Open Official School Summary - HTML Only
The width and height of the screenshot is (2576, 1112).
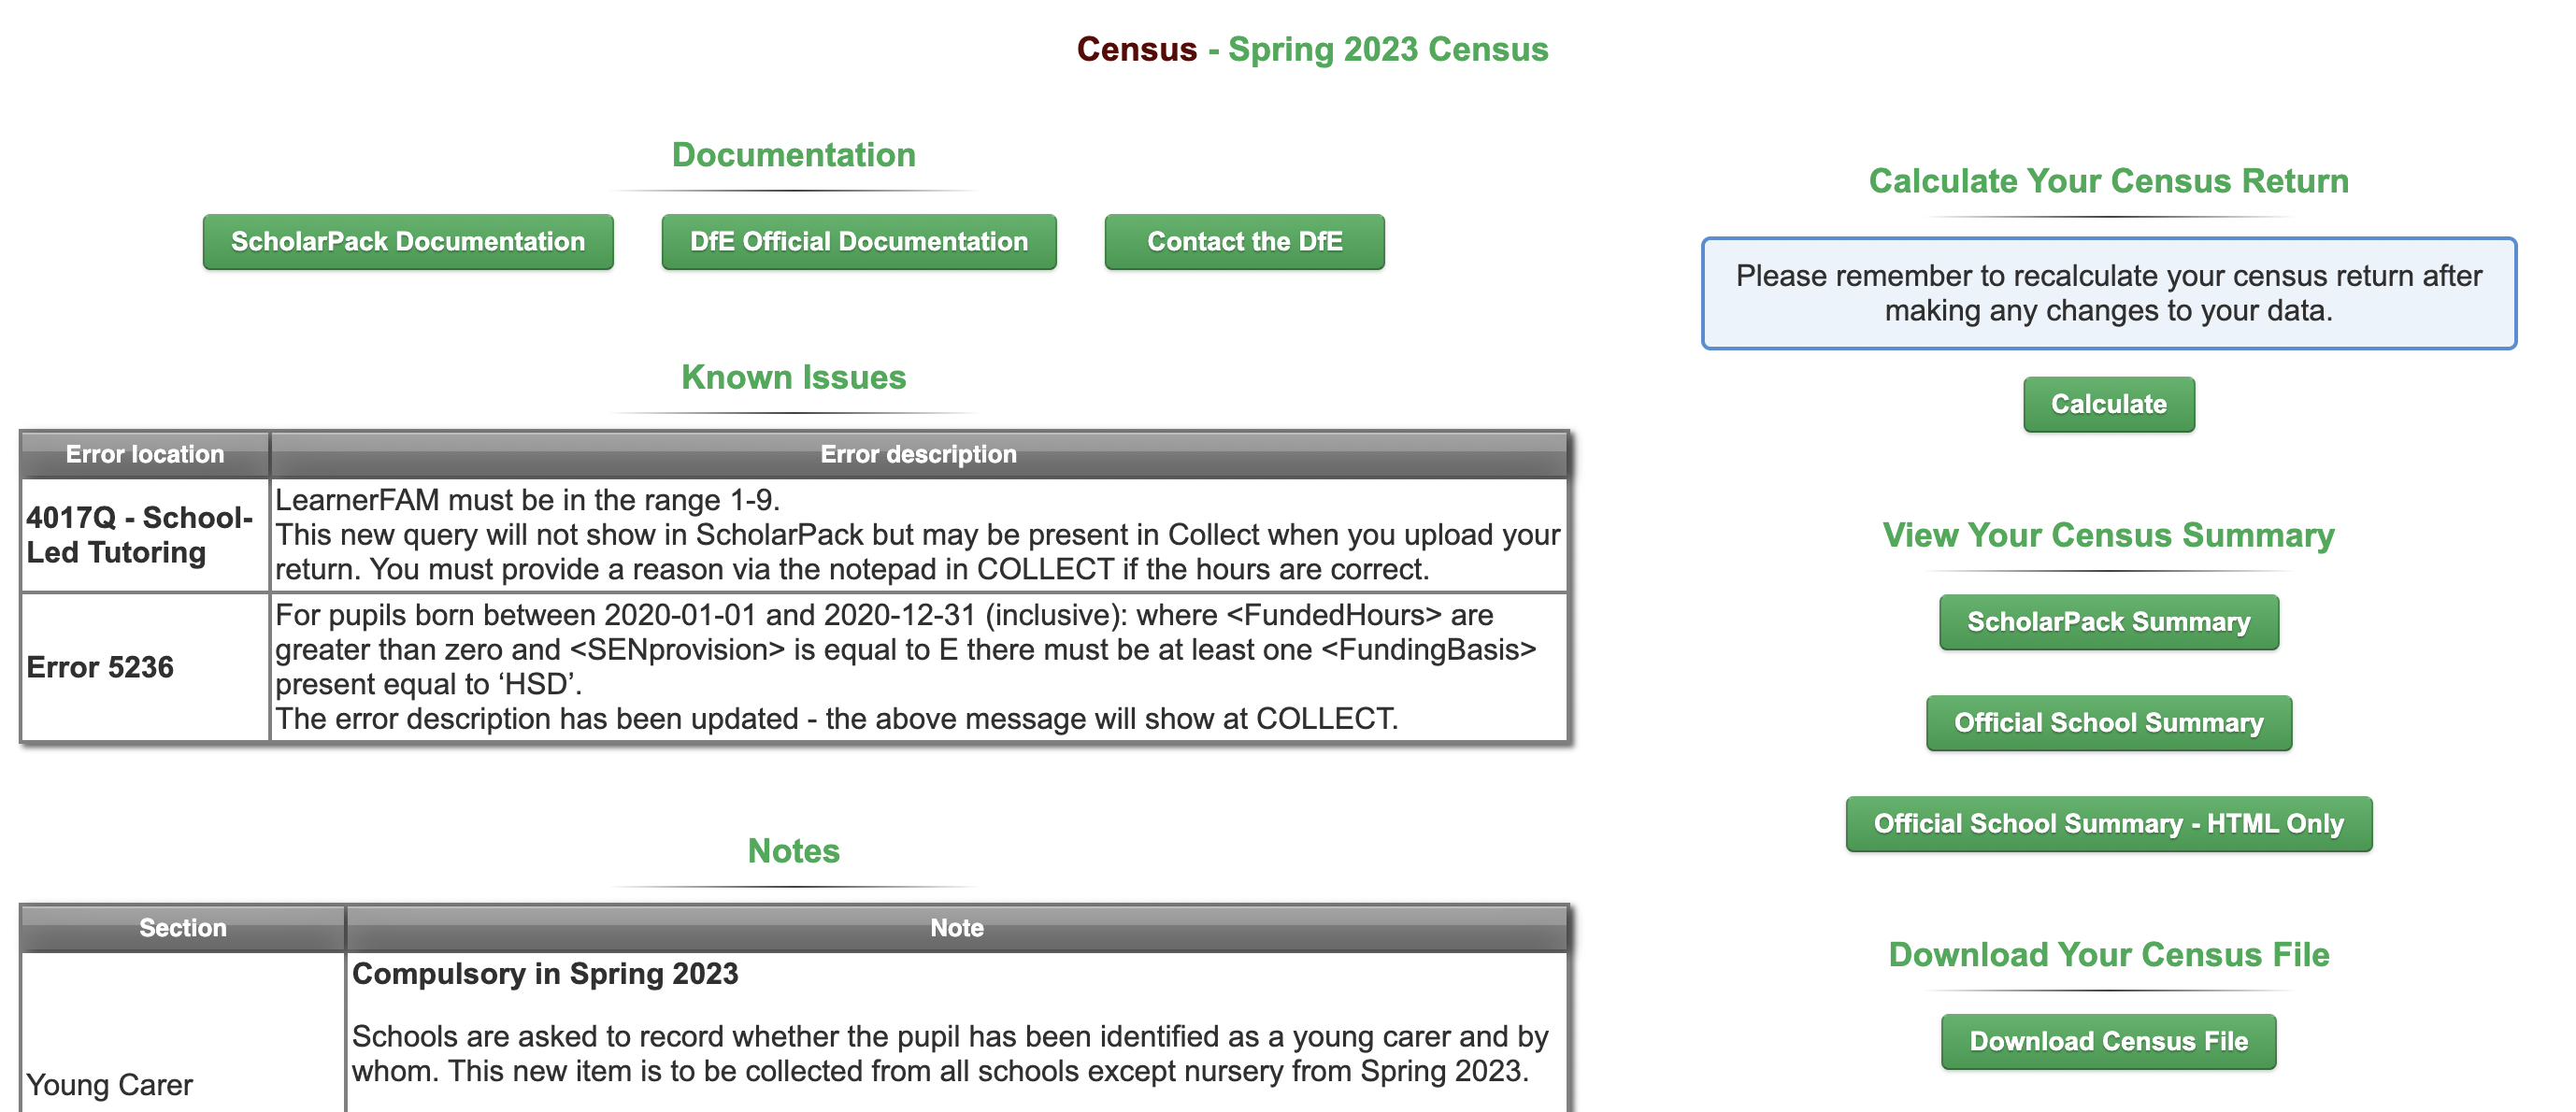(2108, 824)
